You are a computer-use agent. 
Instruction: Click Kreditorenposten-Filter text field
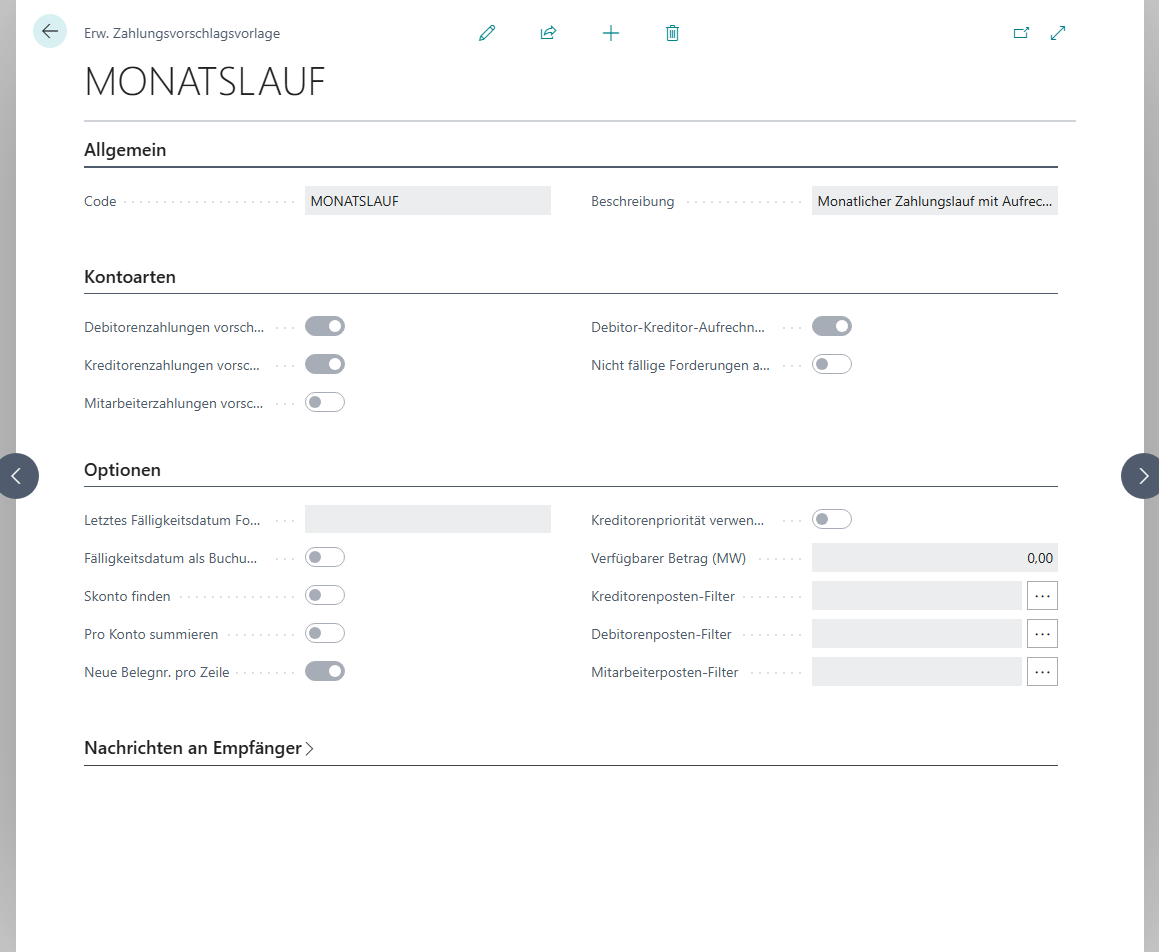(917, 596)
